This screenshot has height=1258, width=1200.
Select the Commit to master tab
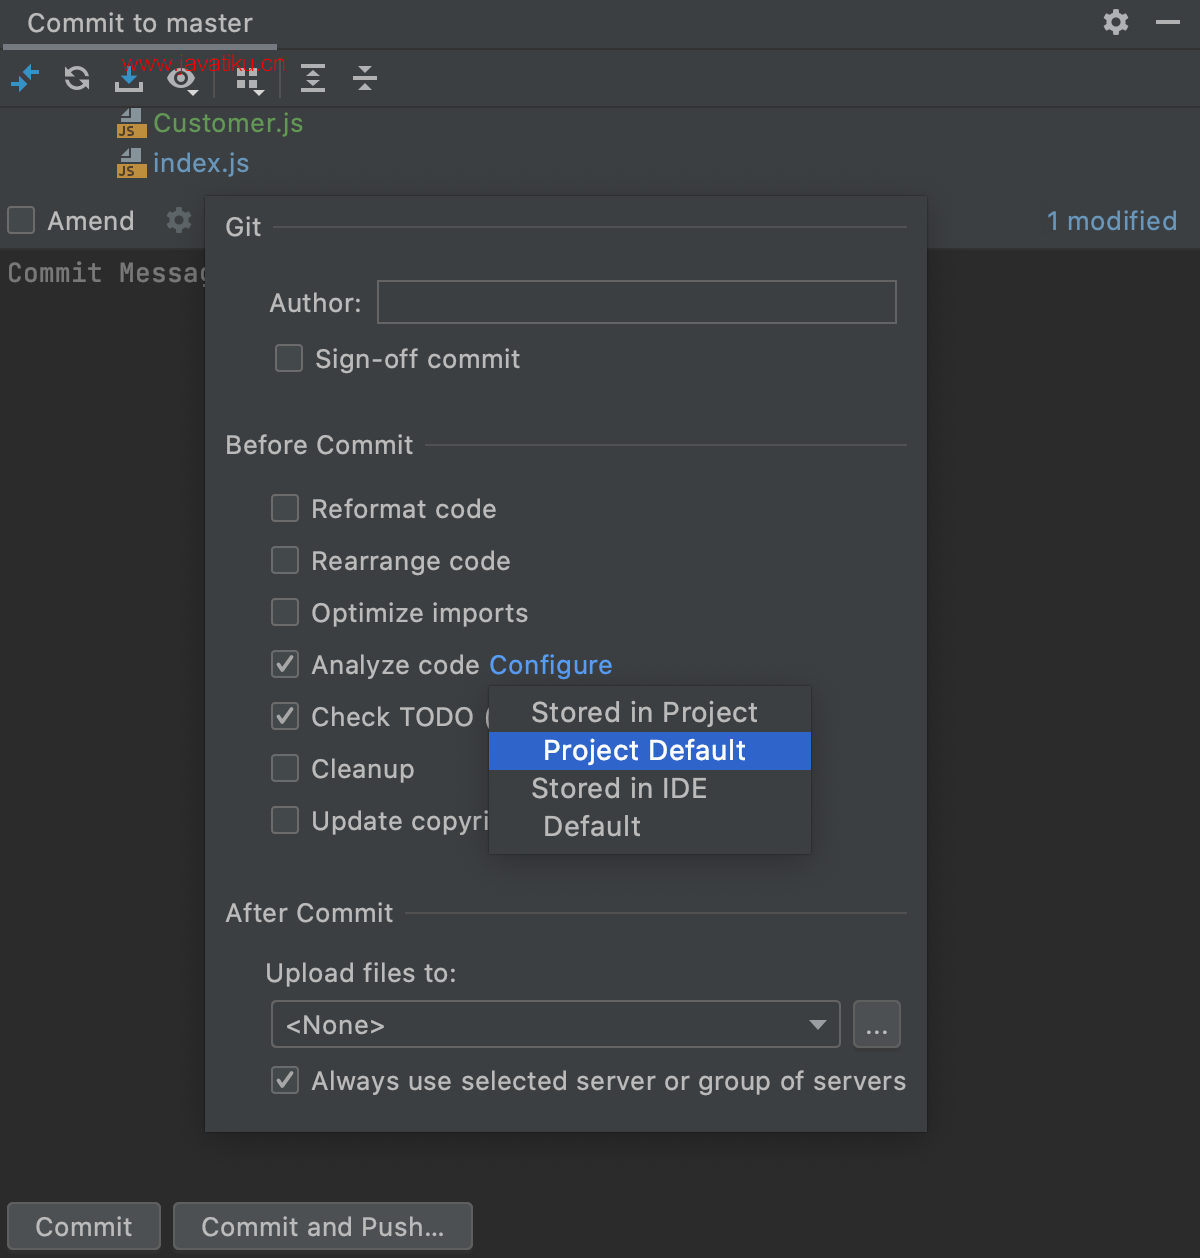coord(140,23)
